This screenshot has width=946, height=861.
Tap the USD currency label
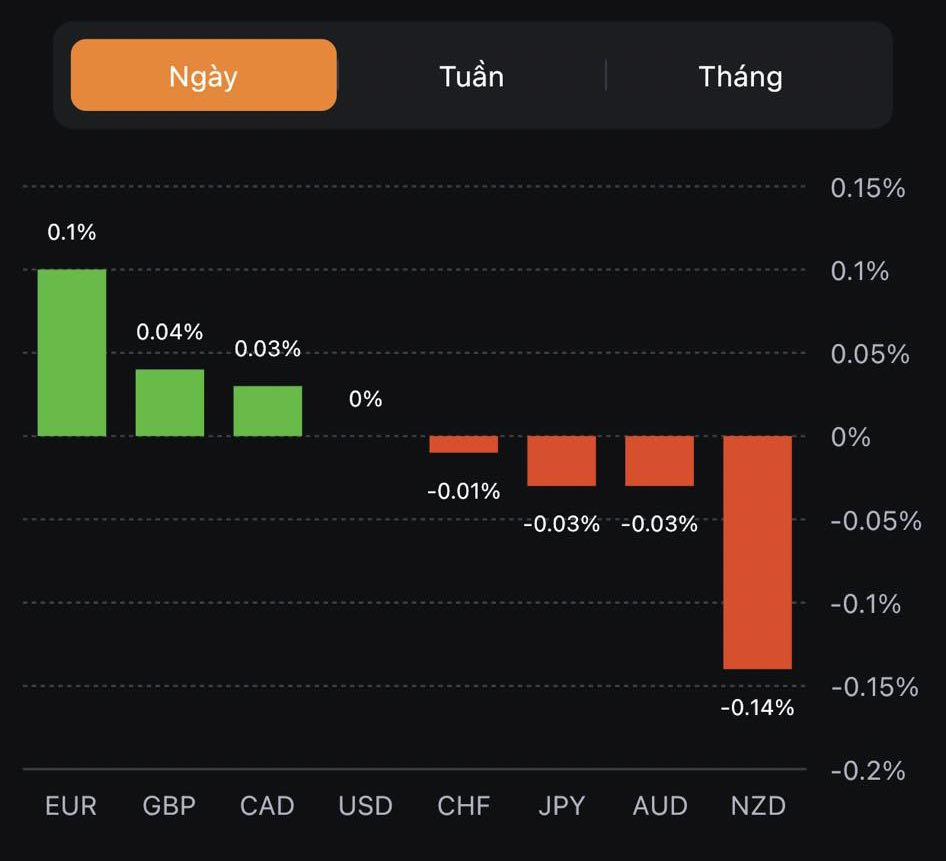tap(365, 806)
